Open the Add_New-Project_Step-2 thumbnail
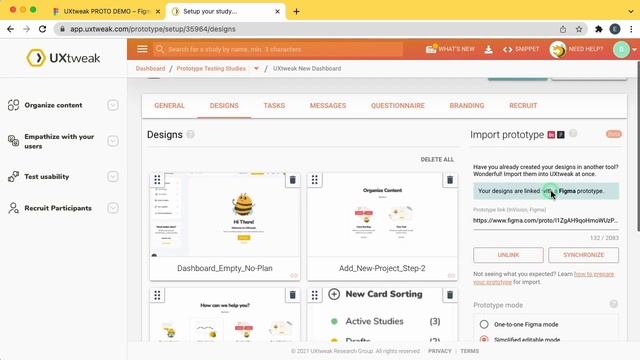Image resolution: width=640 pixels, height=360 pixels. pyautogui.click(x=382, y=215)
